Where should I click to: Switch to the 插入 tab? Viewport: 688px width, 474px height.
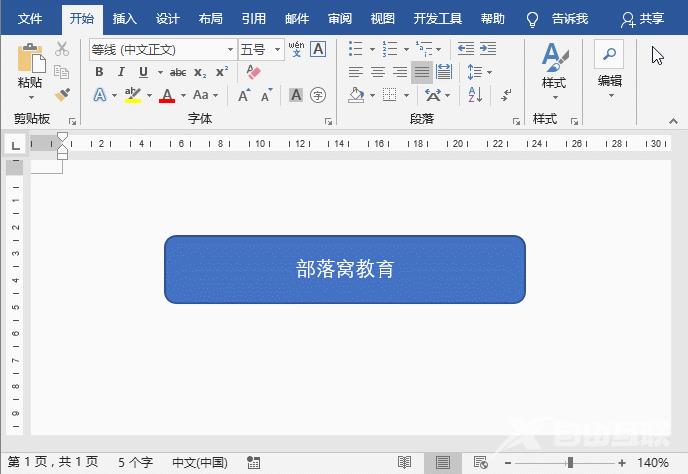(125, 18)
